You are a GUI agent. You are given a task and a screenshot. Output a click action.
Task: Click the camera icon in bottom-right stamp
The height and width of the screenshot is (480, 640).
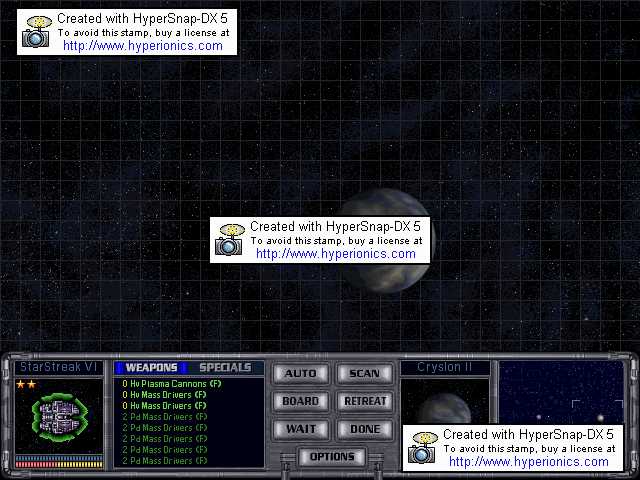click(423, 448)
